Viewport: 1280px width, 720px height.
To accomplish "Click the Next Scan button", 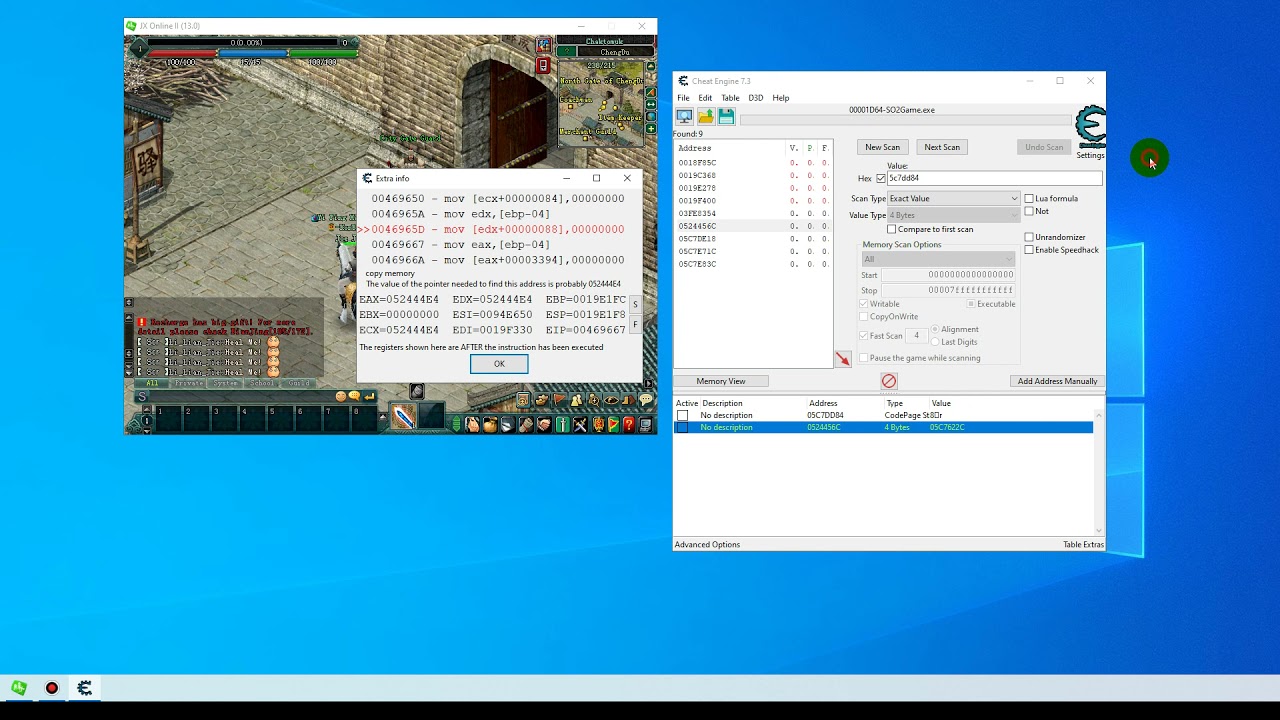I will pyautogui.click(x=942, y=147).
